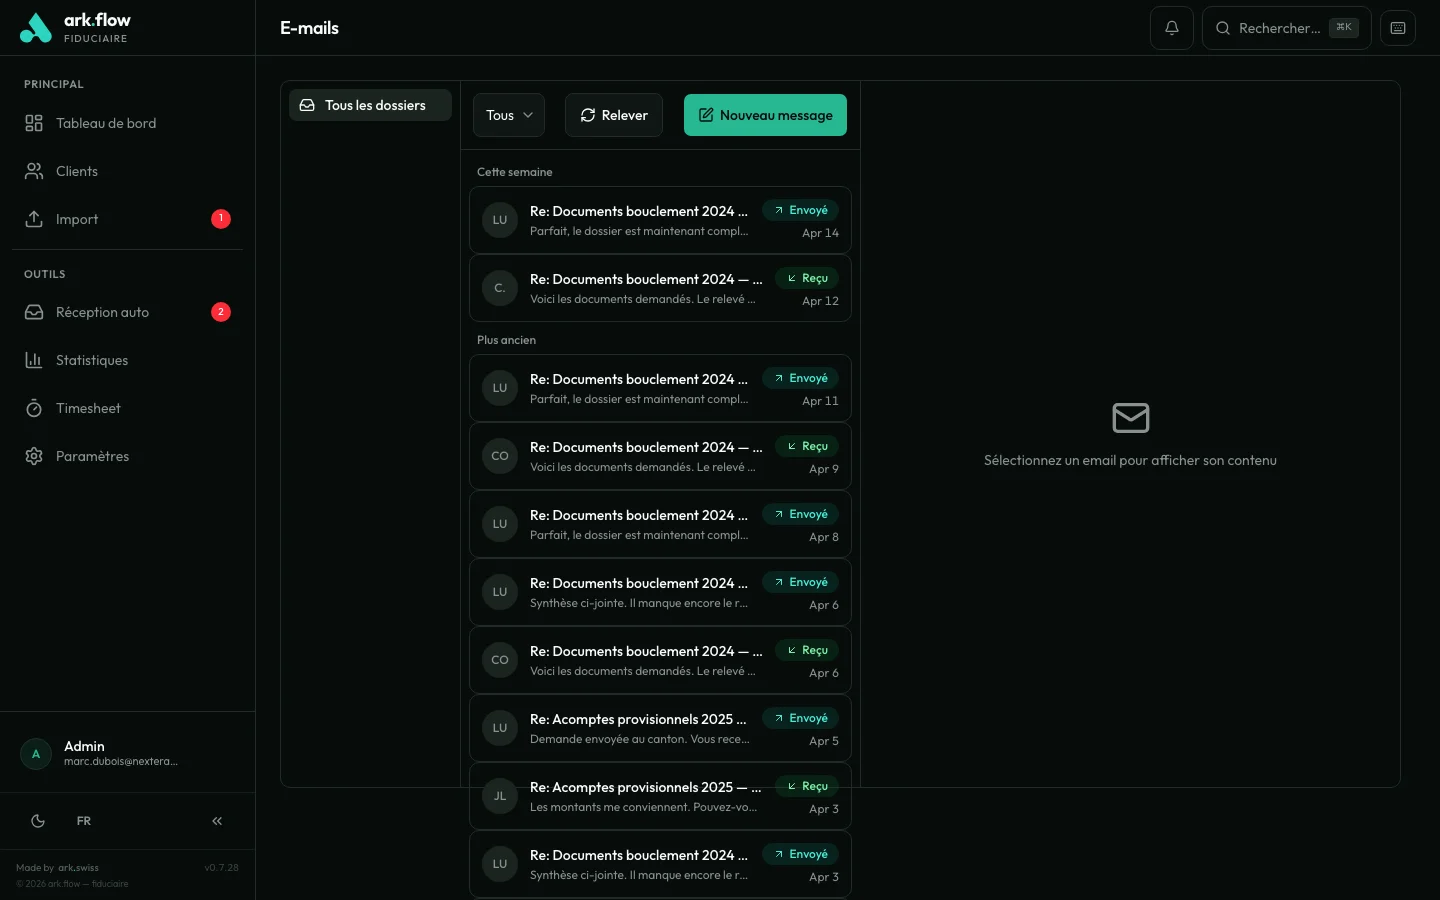Click the Paramètres gear icon

pos(34,456)
